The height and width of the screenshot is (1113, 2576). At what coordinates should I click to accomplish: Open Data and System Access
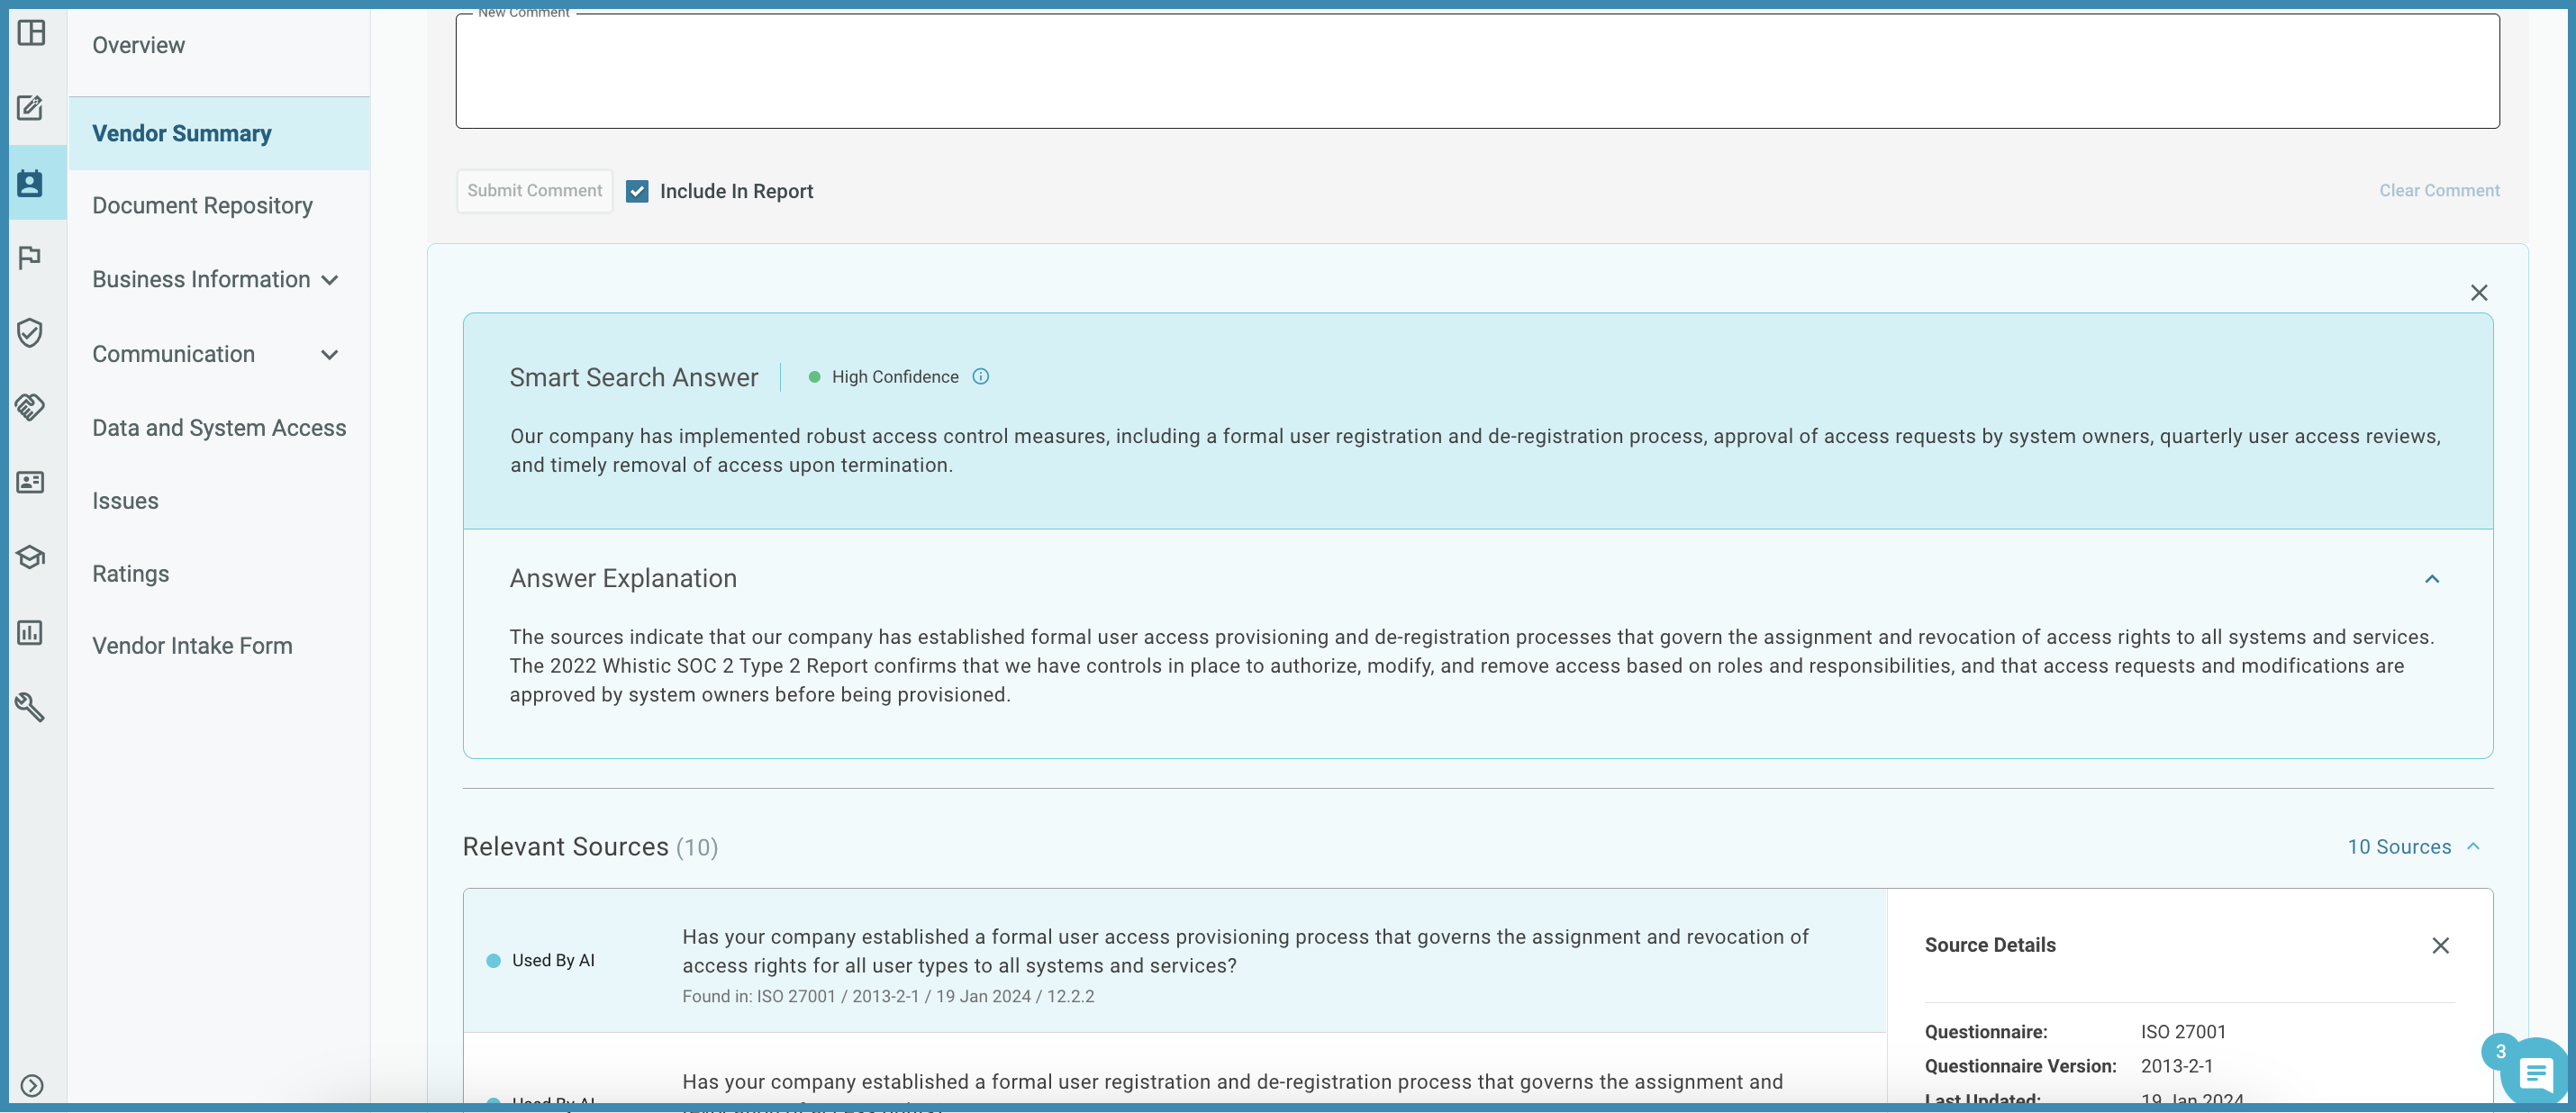point(219,428)
